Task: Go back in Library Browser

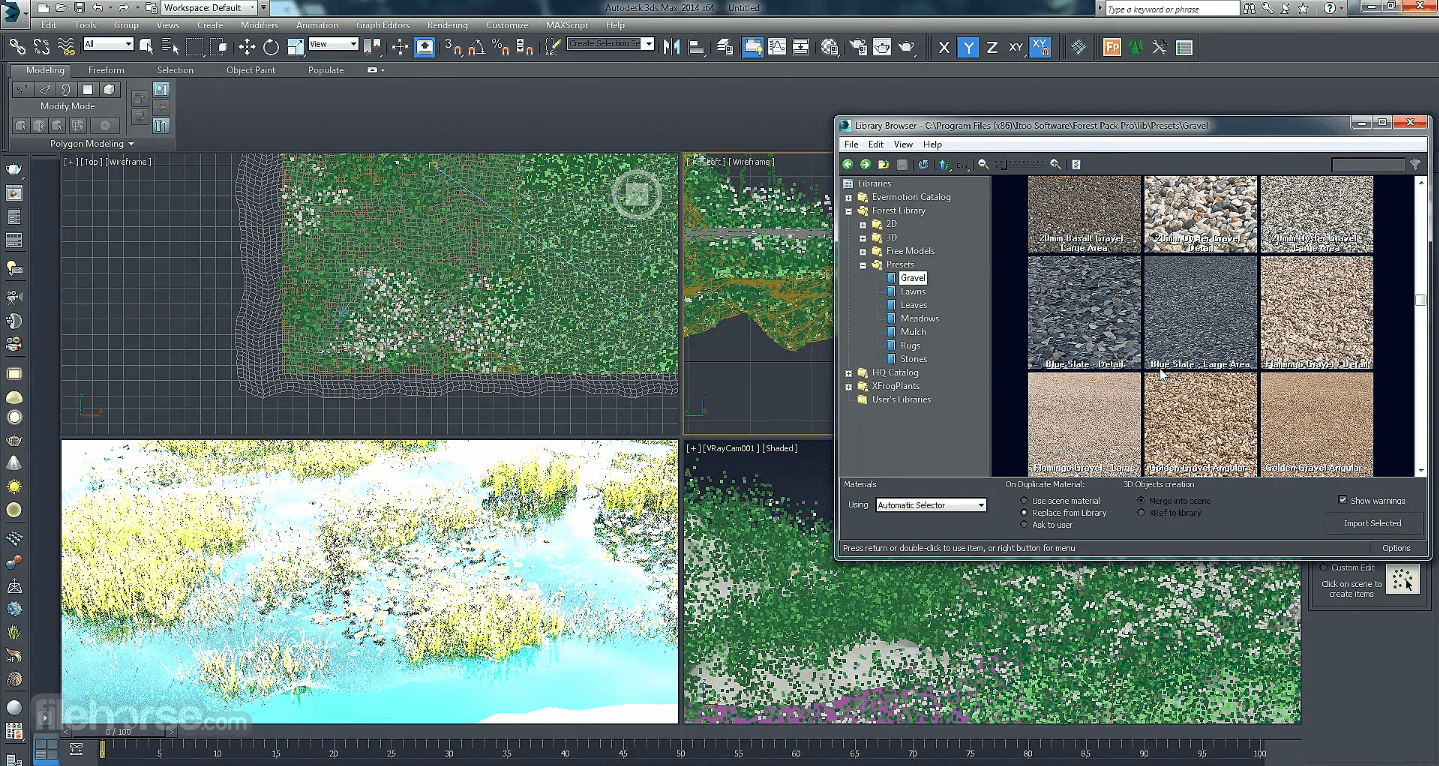Action: coord(848,164)
